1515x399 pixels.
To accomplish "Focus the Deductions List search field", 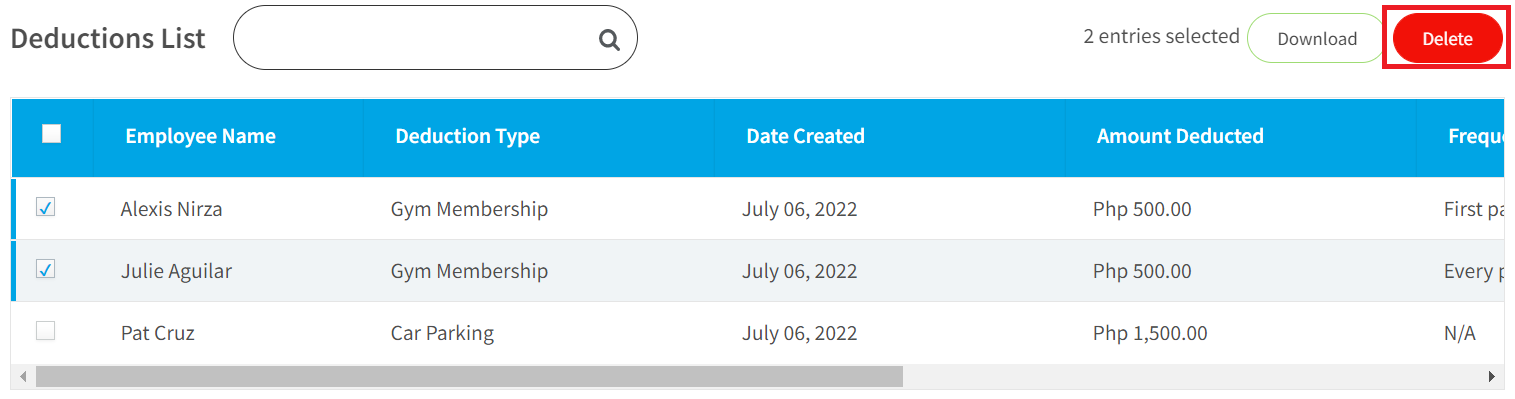I will pos(435,38).
